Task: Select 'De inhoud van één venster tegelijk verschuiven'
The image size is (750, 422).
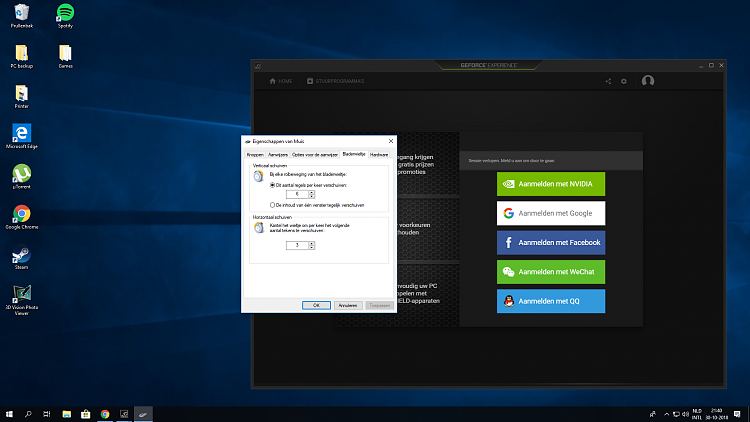Action: pyautogui.click(x=318, y=205)
